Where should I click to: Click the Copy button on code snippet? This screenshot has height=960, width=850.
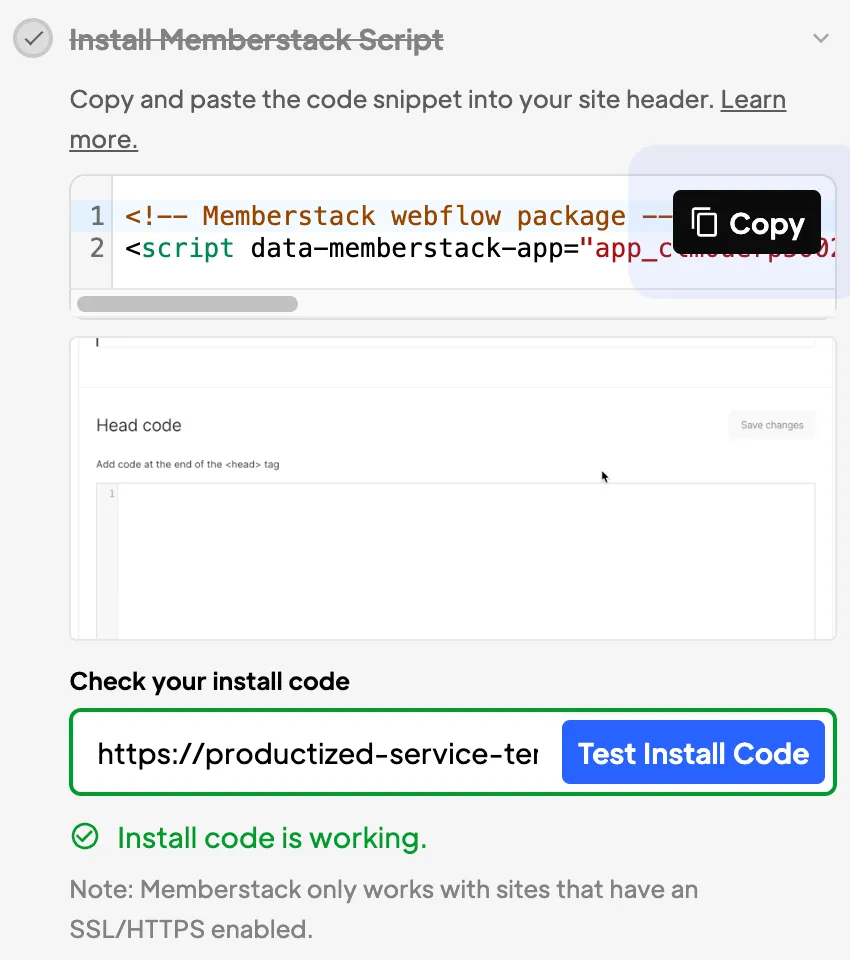[x=747, y=223]
